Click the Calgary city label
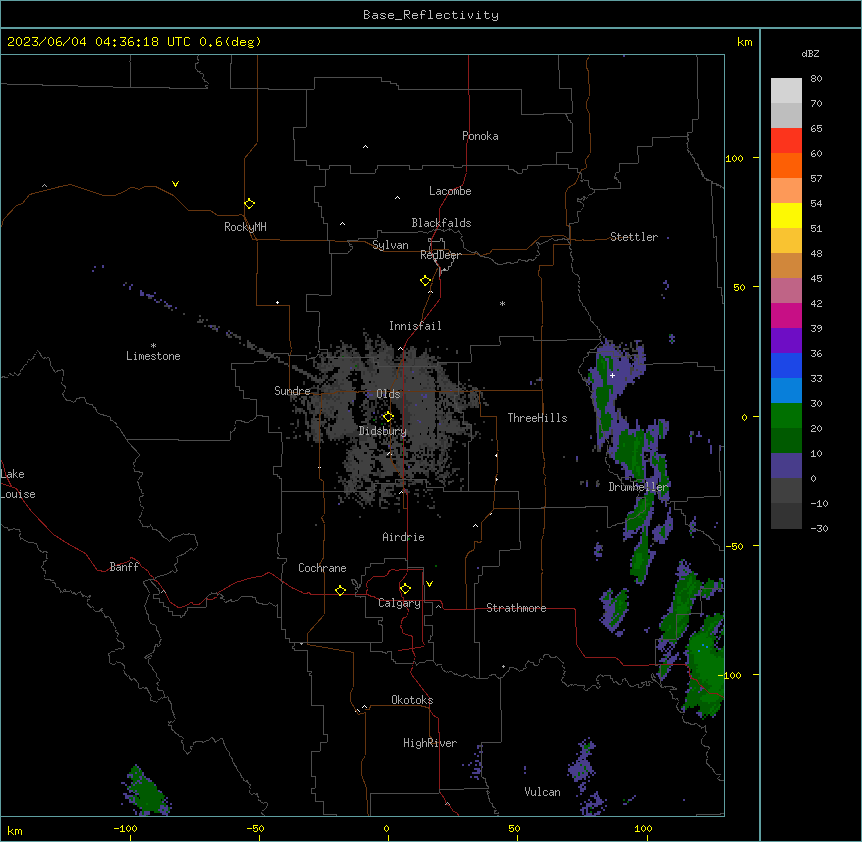This screenshot has height=842, width=862. click(399, 603)
